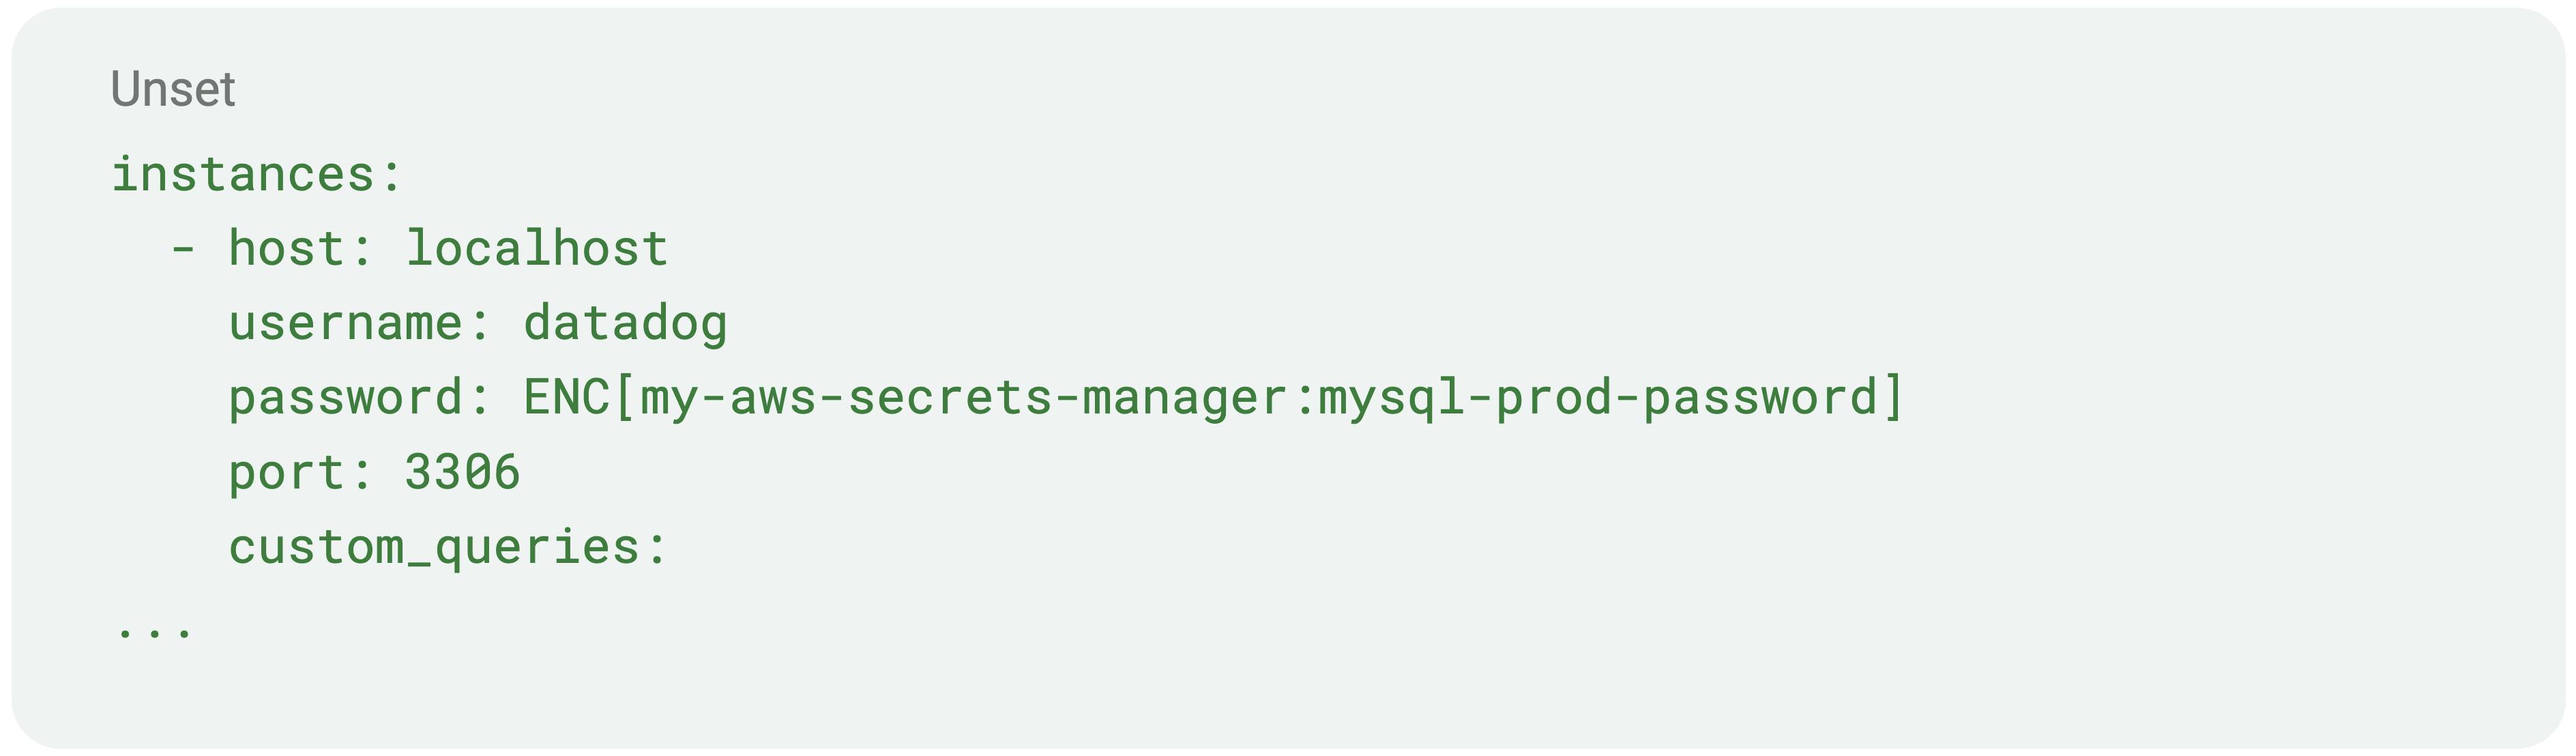Click the opening bracket after ENC

coord(625,397)
